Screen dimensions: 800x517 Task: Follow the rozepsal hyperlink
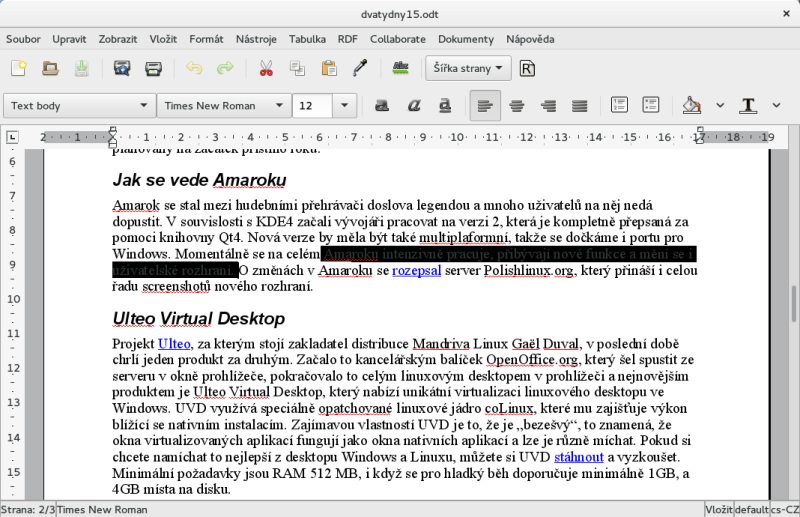(419, 270)
